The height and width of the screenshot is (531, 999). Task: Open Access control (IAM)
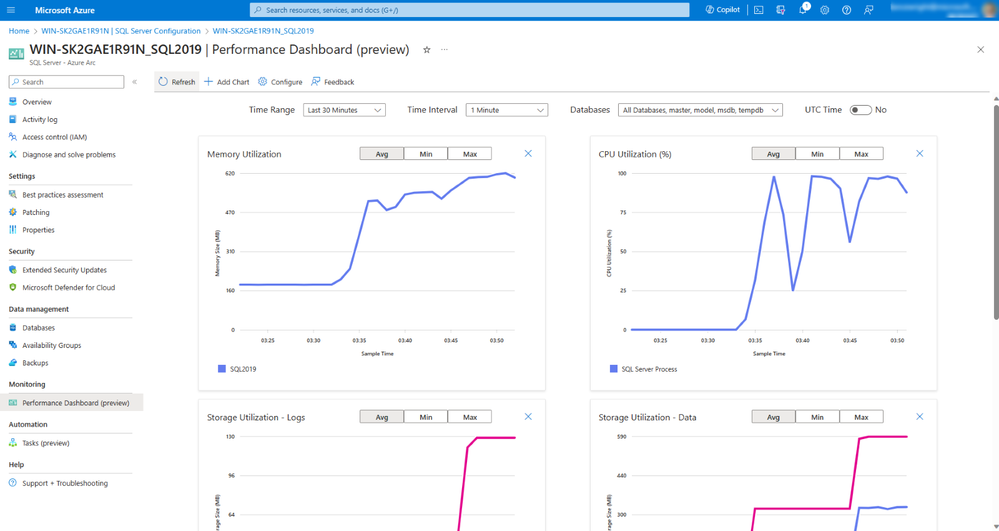[x=55, y=137]
